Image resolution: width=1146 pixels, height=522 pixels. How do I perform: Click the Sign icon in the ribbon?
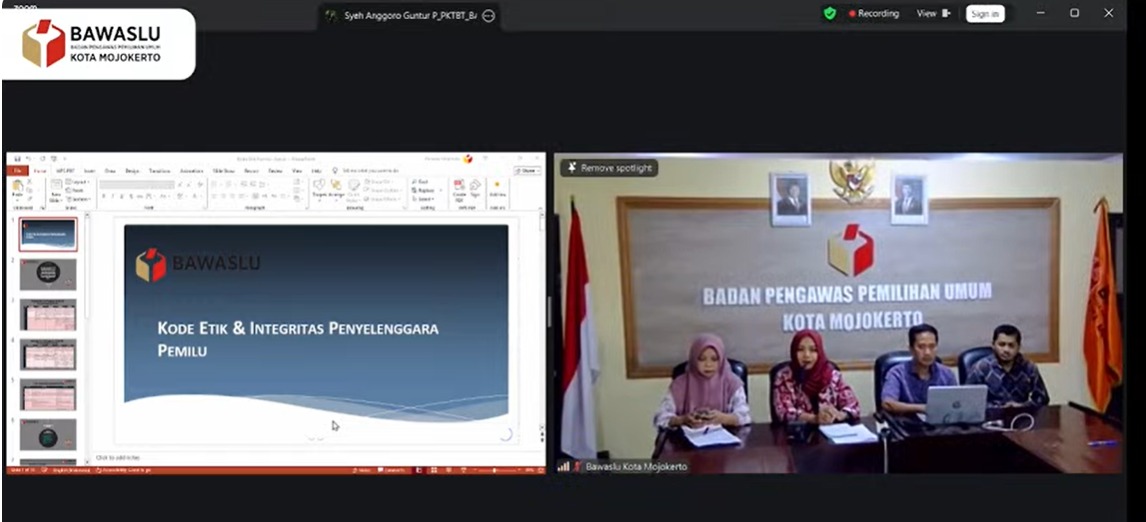click(x=475, y=187)
